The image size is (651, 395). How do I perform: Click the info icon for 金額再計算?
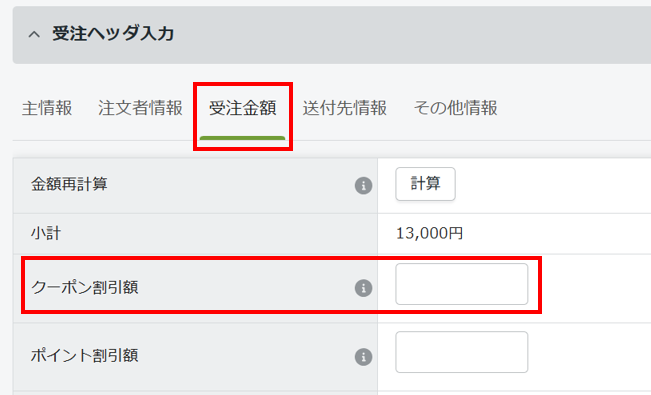click(363, 185)
